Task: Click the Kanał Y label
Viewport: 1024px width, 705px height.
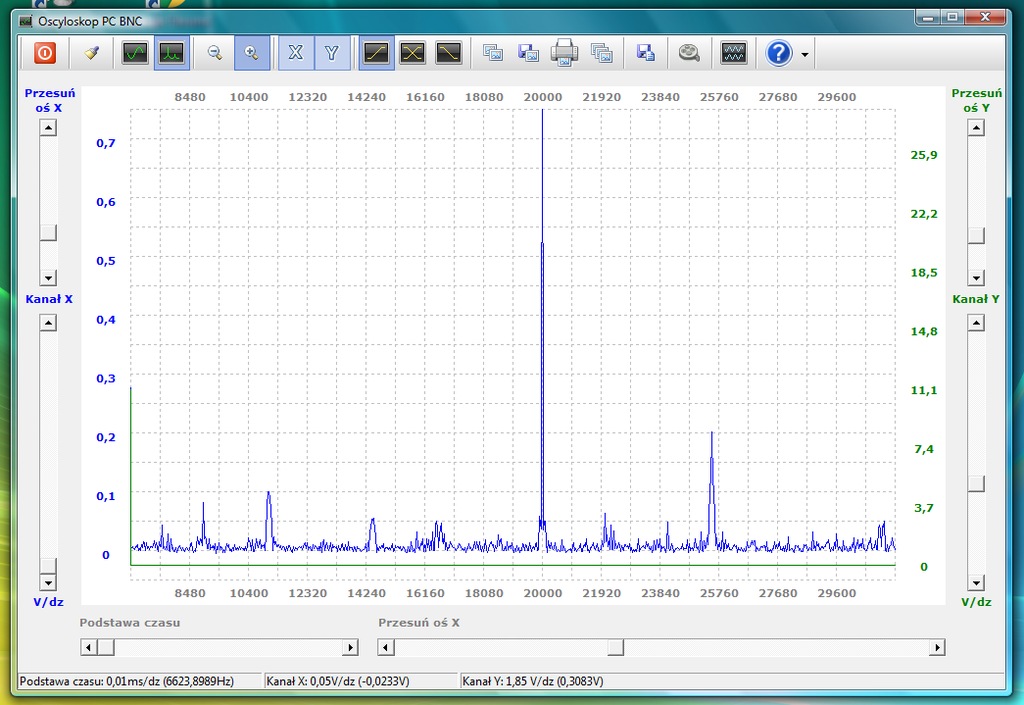Action: pyautogui.click(x=976, y=299)
